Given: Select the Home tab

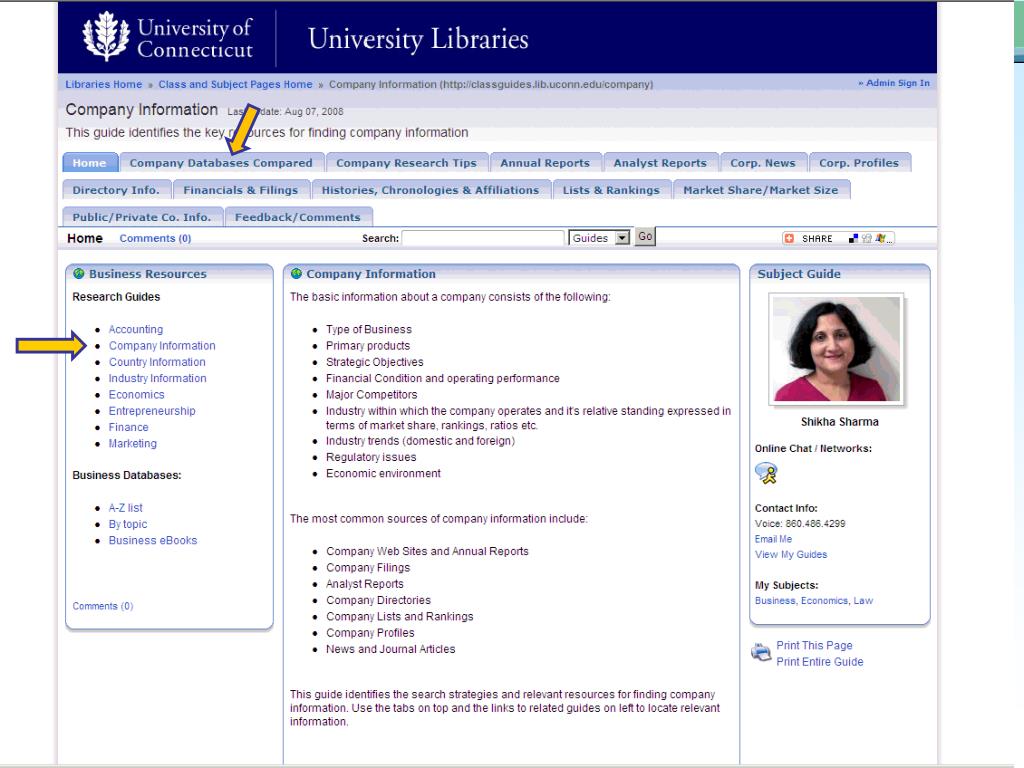Looking at the screenshot, I should click(90, 163).
